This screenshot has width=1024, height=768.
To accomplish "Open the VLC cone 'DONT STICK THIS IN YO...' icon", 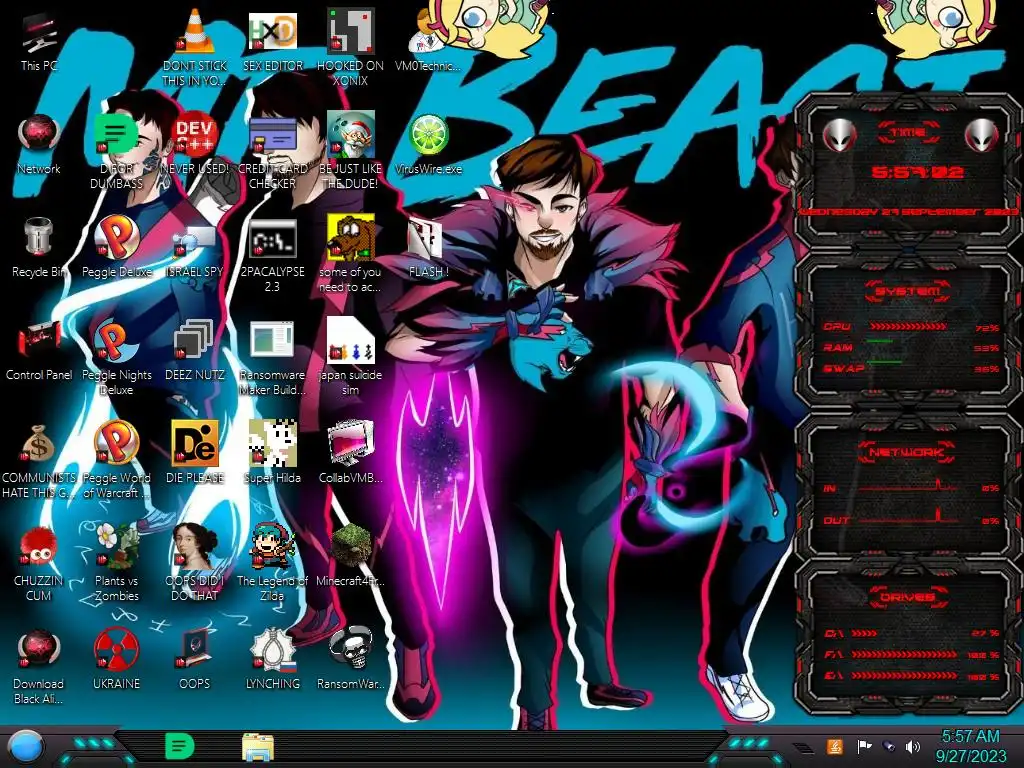I will coord(195,47).
